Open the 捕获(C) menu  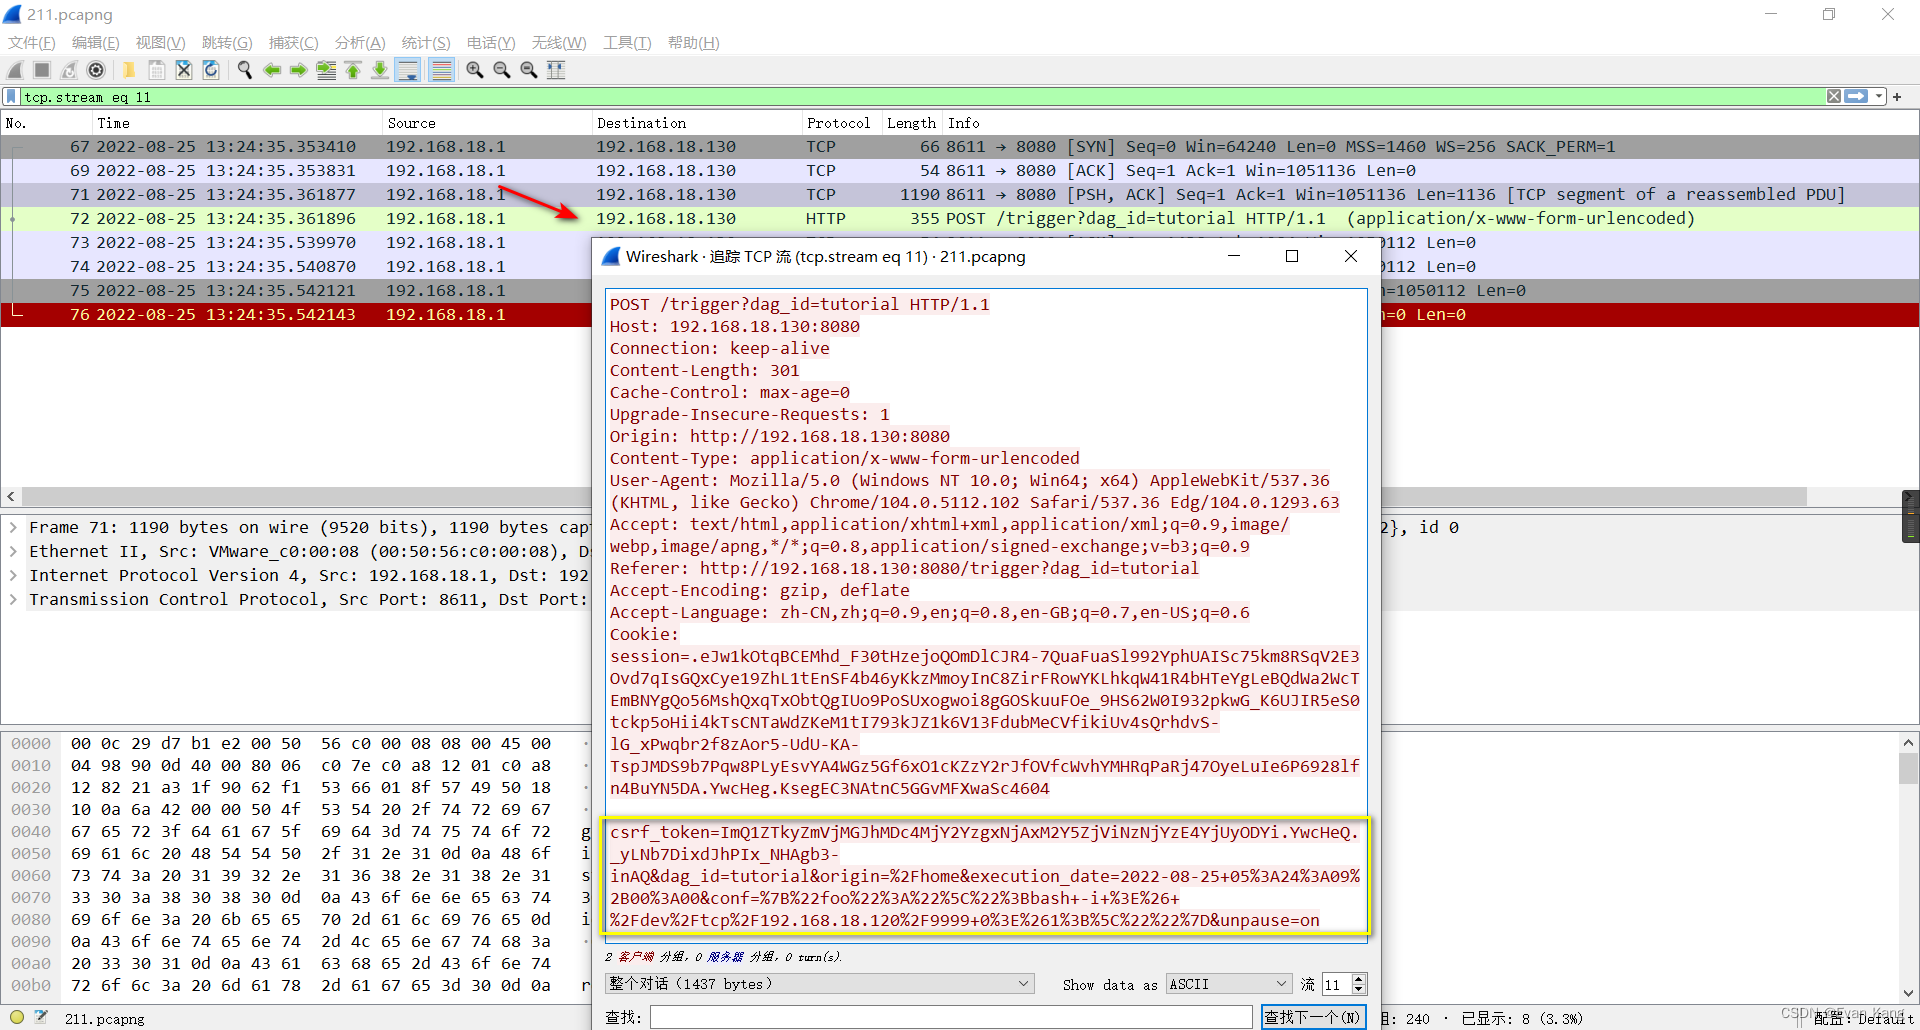293,43
